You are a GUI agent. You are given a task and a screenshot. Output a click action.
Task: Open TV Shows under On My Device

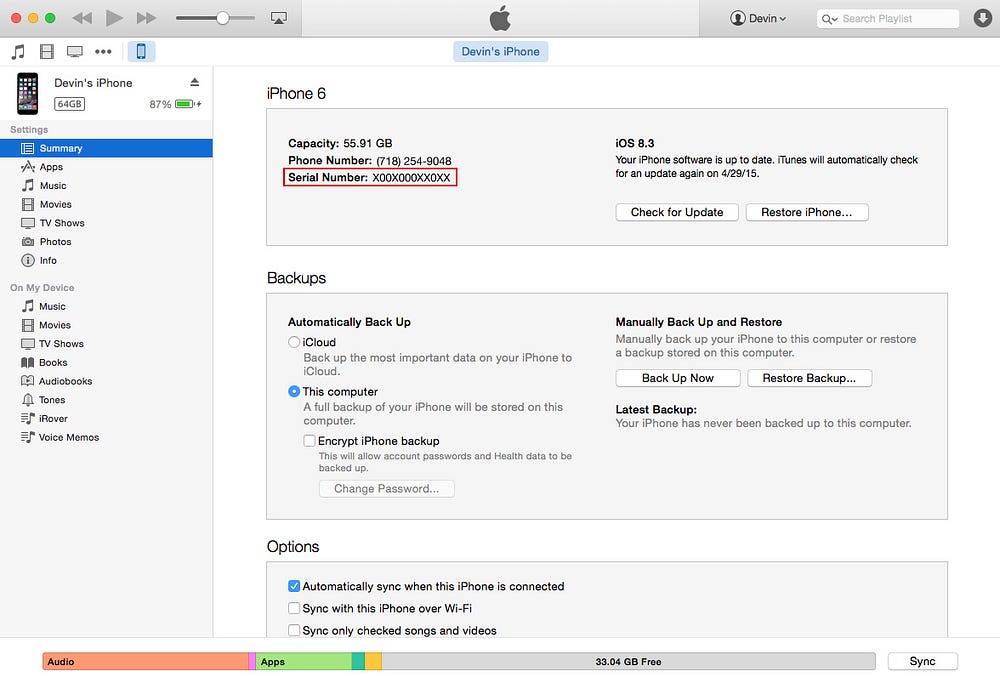coord(106,344)
